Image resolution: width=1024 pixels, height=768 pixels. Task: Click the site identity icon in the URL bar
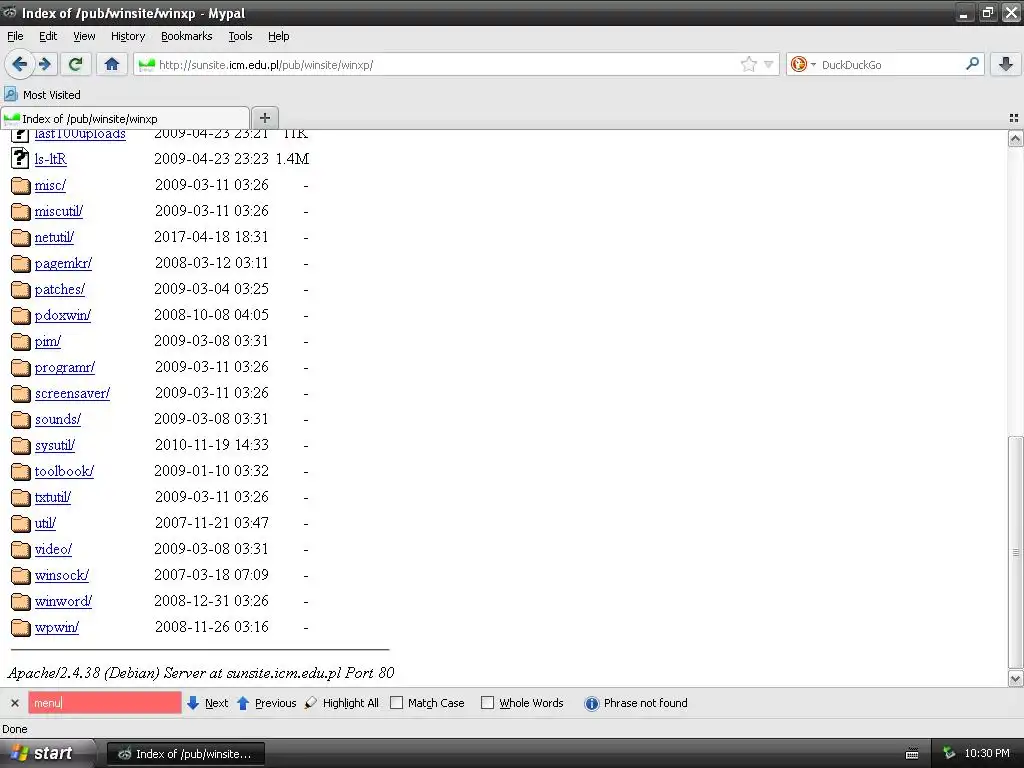(147, 64)
